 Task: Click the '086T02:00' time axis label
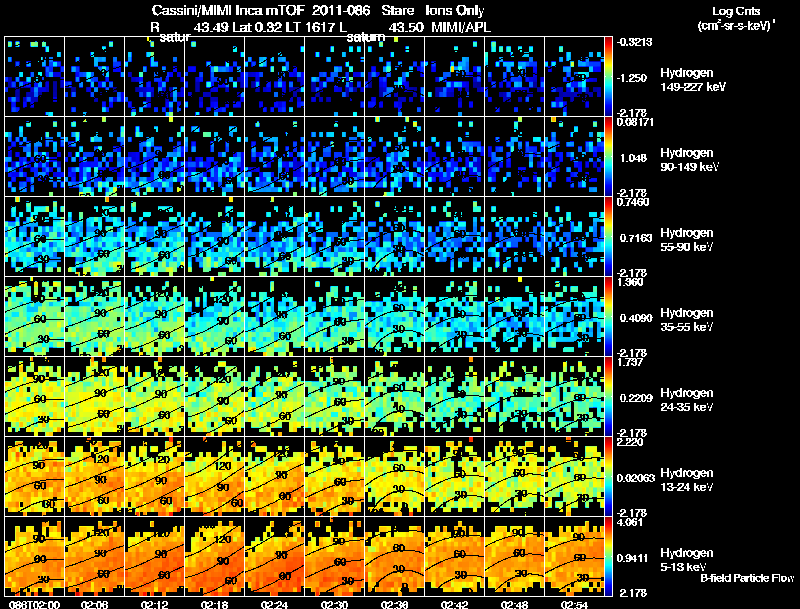pyautogui.click(x=34, y=604)
